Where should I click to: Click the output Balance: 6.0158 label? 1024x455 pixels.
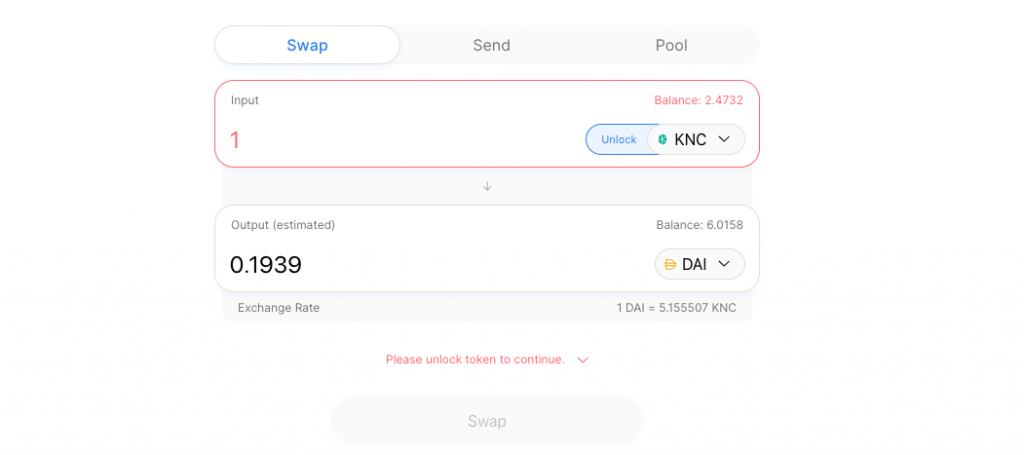click(699, 225)
